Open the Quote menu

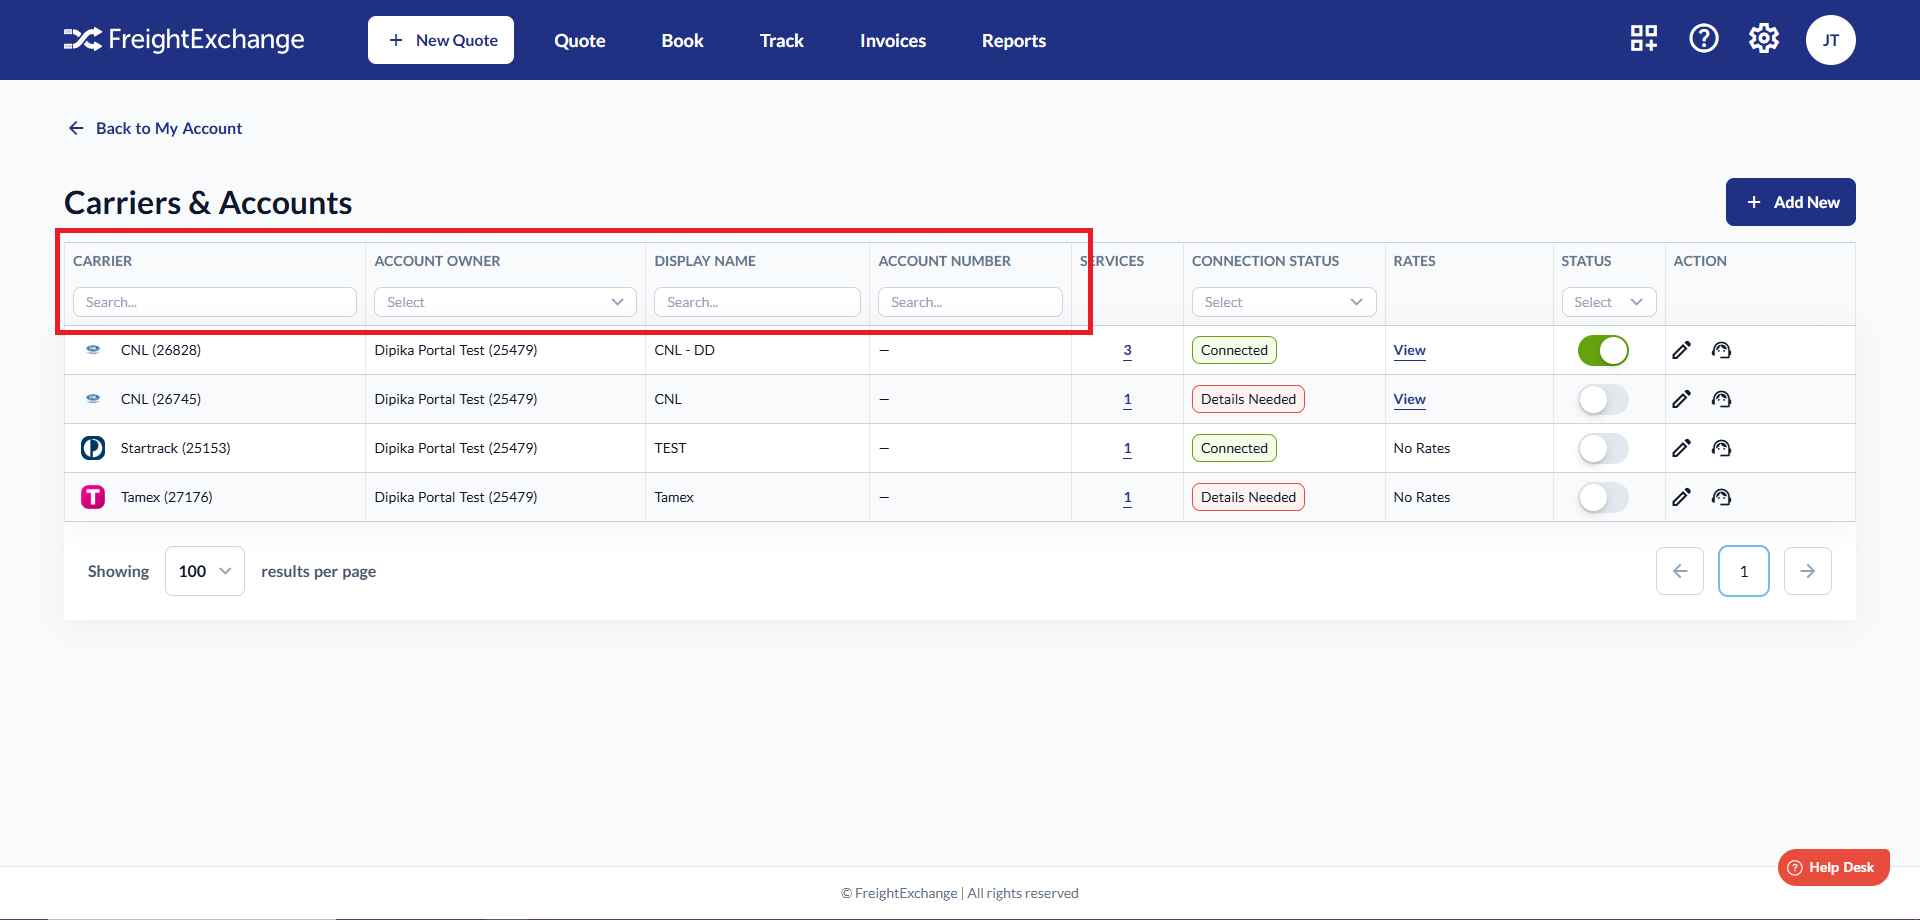pos(580,40)
